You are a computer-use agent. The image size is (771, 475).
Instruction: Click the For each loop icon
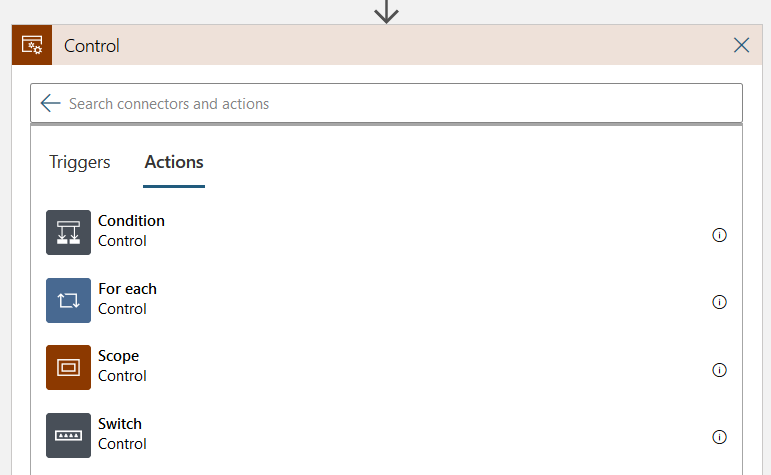(68, 300)
